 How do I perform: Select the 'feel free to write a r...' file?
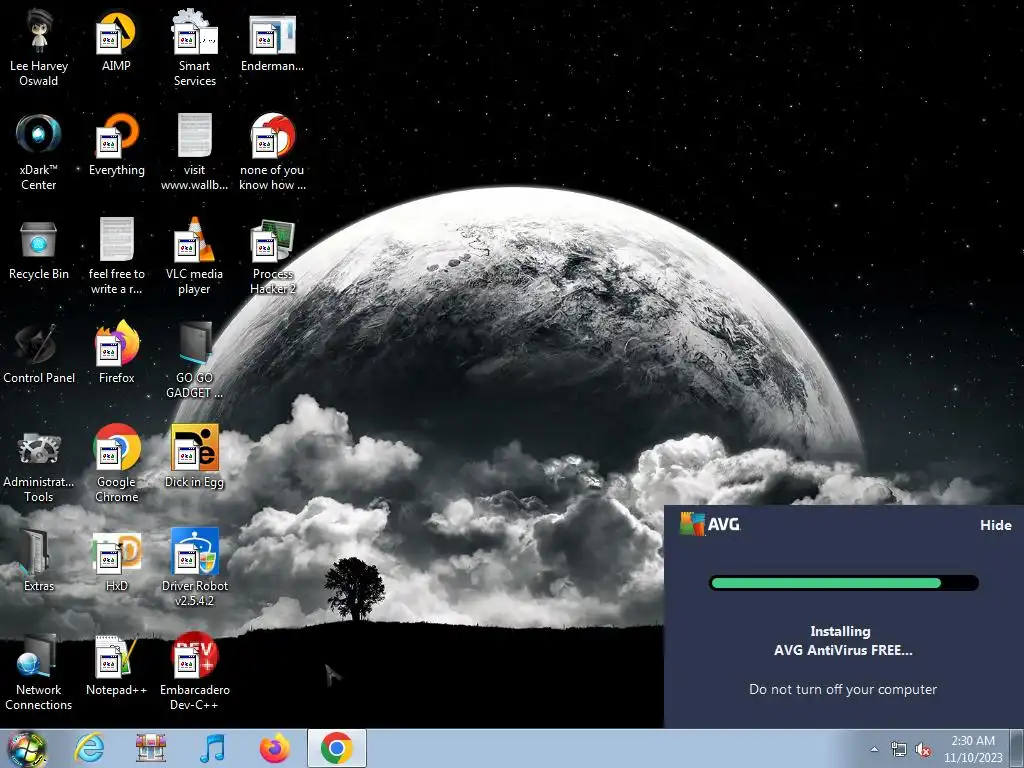click(x=116, y=256)
